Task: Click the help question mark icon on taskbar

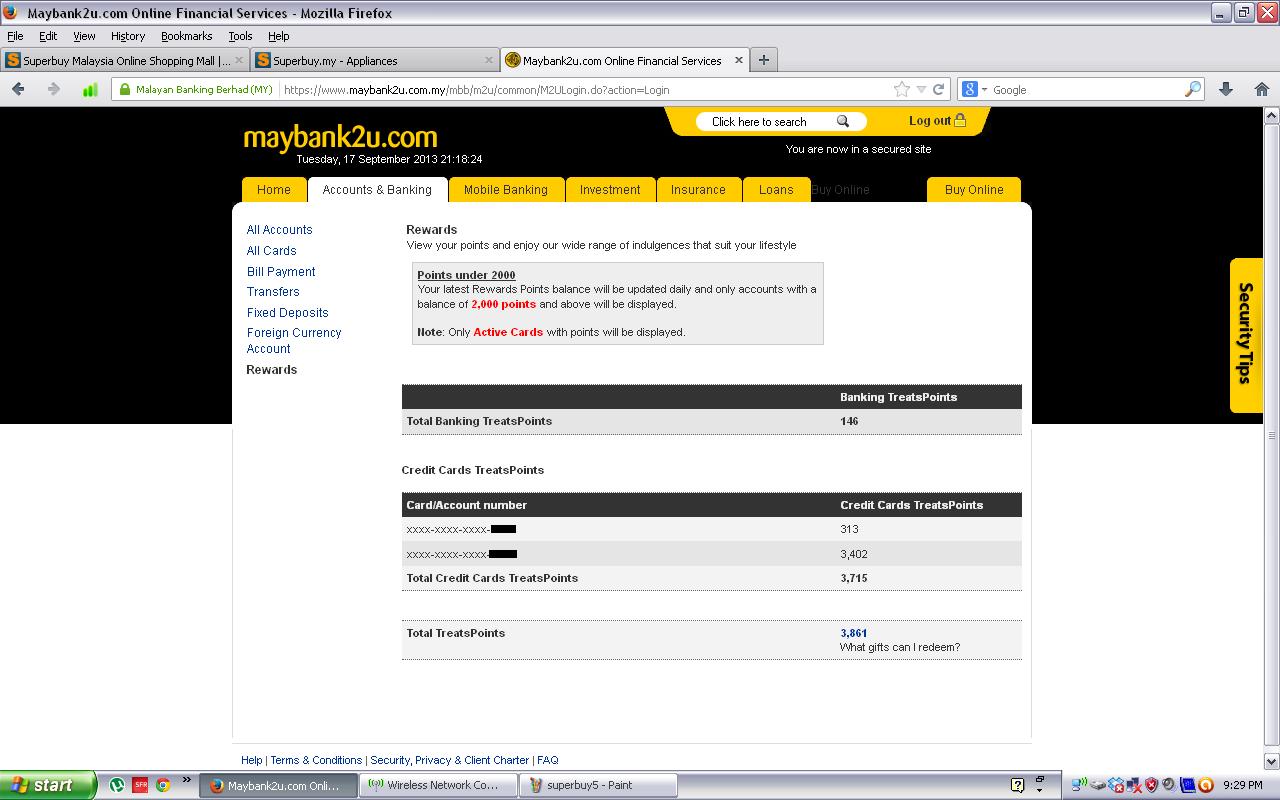Action: click(x=1017, y=785)
